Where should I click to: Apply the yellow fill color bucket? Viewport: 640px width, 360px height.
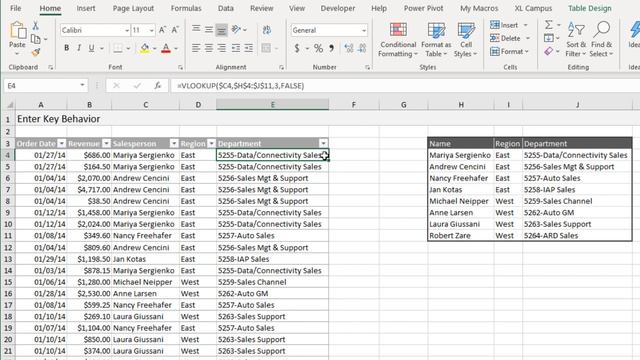(x=144, y=49)
